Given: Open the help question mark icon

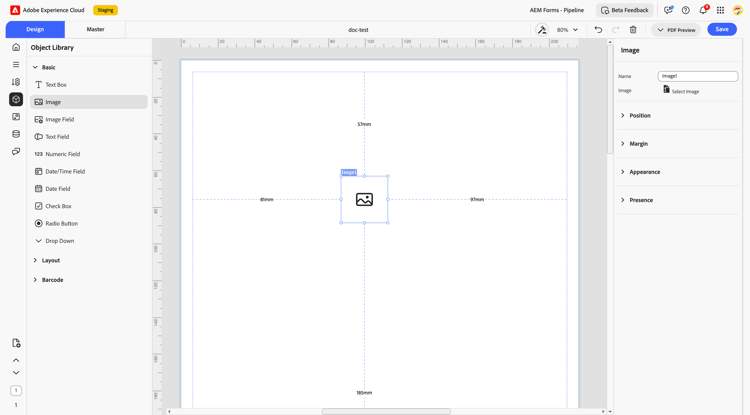Looking at the screenshot, I should pyautogui.click(x=685, y=10).
